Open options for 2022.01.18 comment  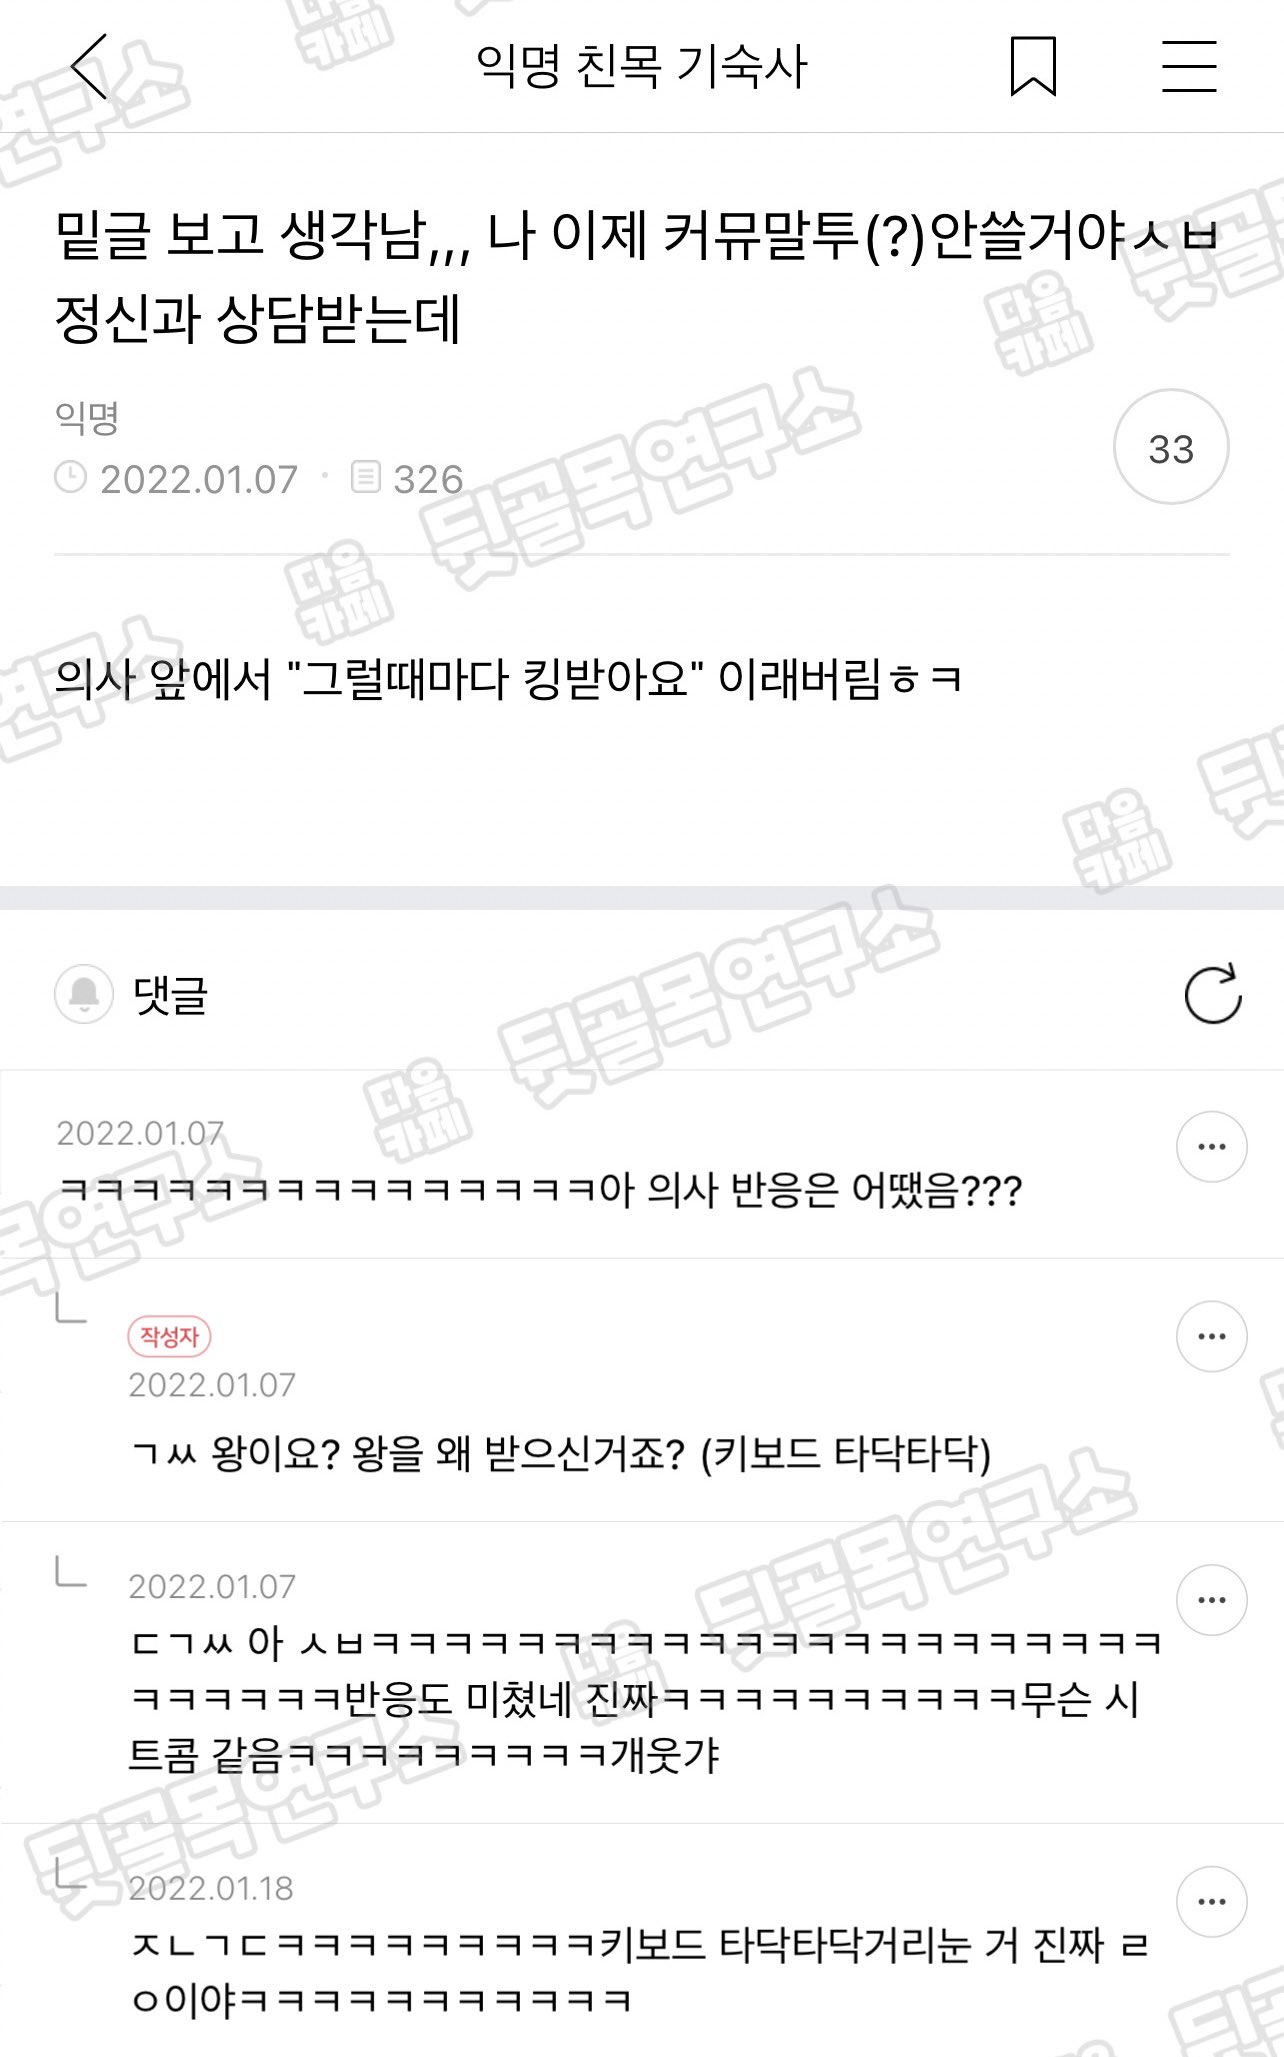[1211, 1902]
